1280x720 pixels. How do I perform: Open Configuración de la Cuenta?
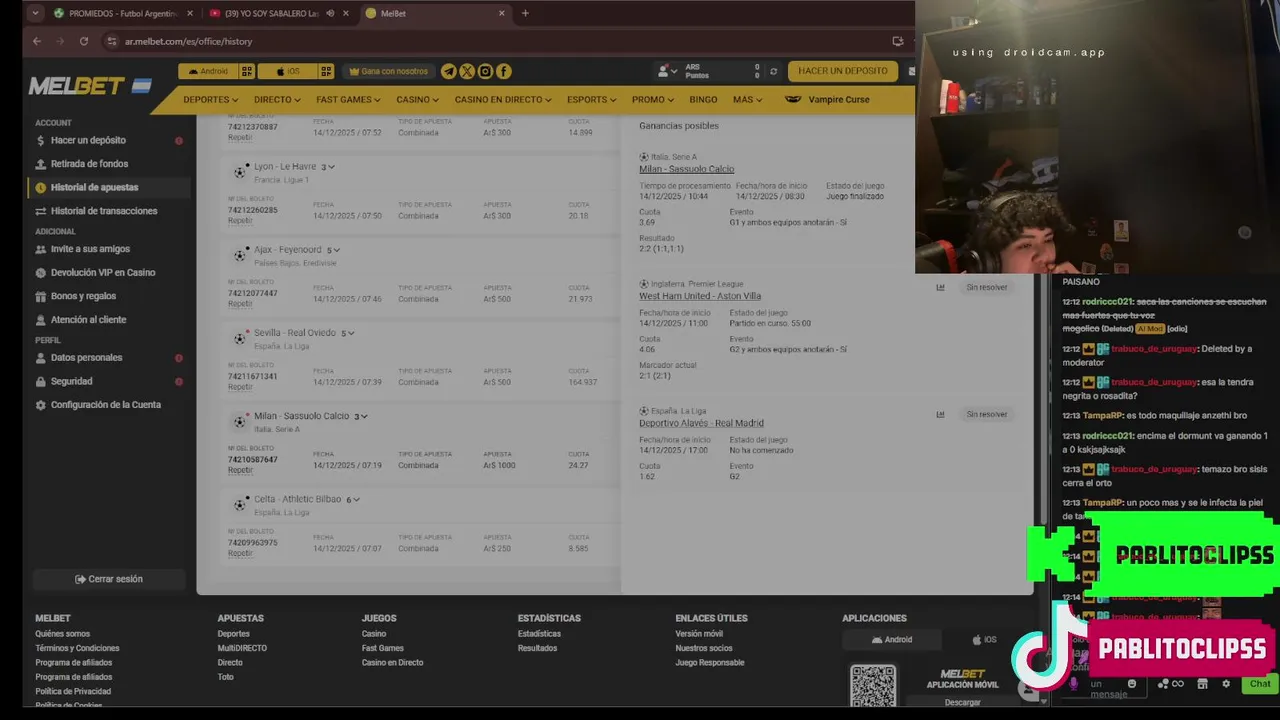[105, 405]
